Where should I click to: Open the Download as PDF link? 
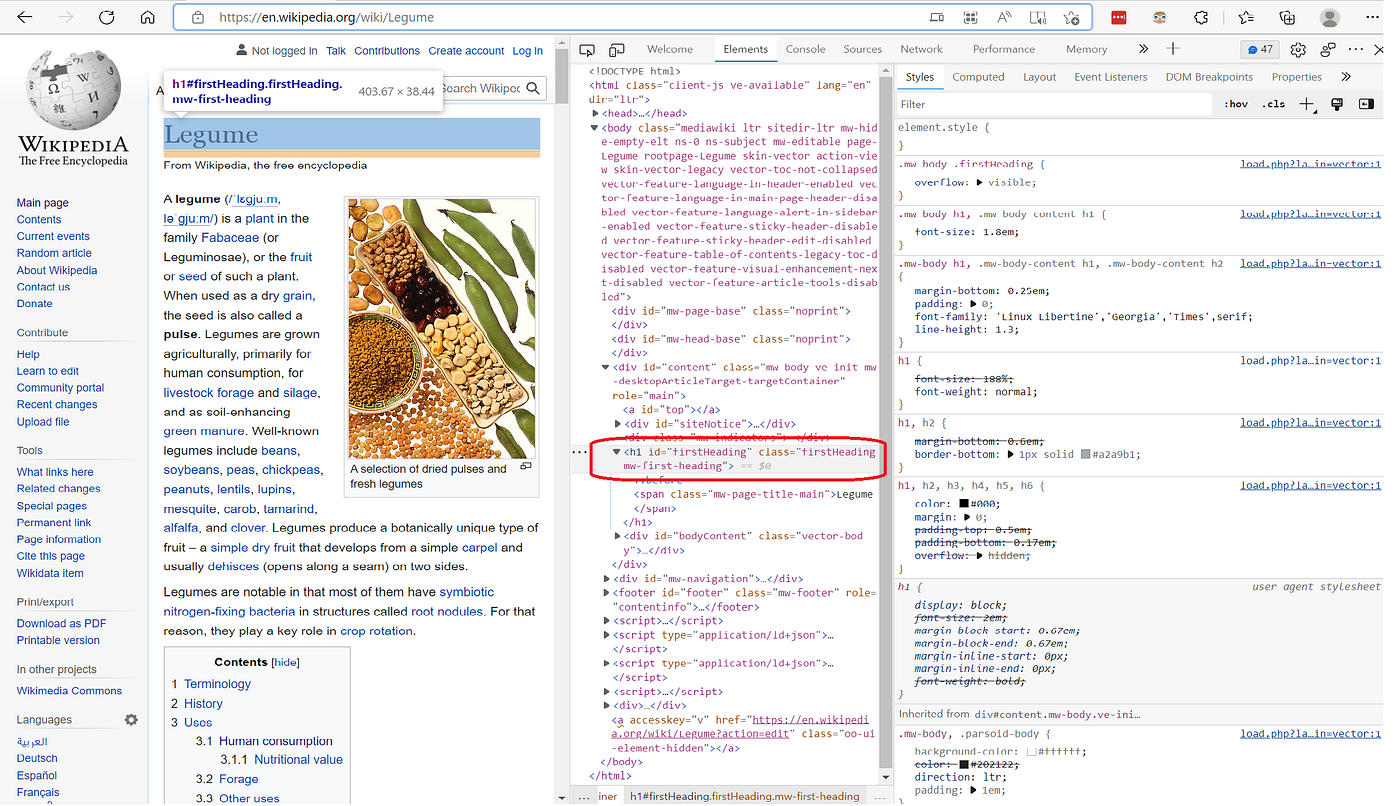(x=61, y=623)
